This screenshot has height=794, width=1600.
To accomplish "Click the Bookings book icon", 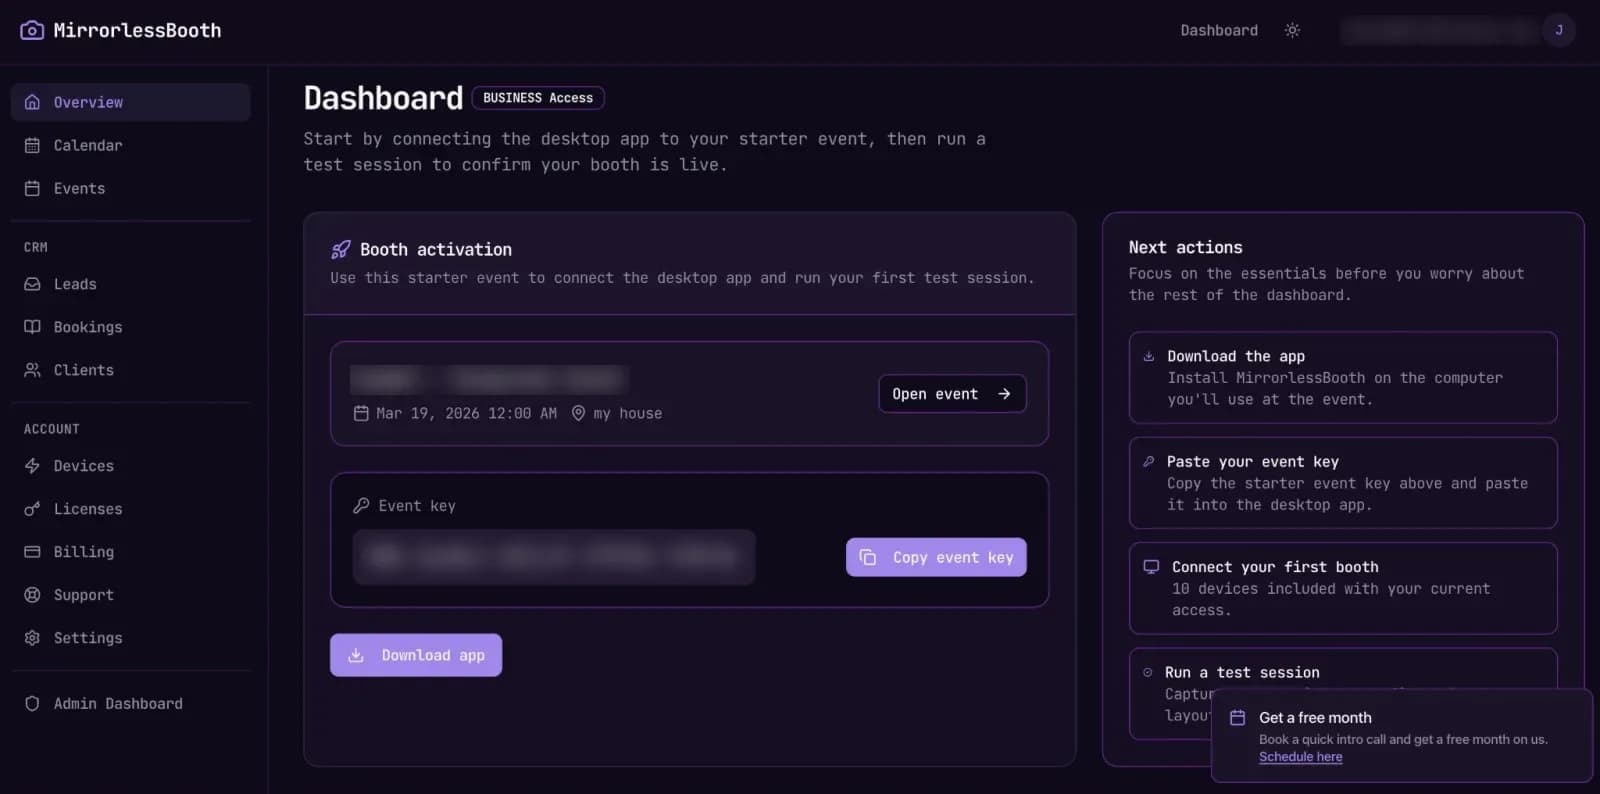I will [x=32, y=327].
